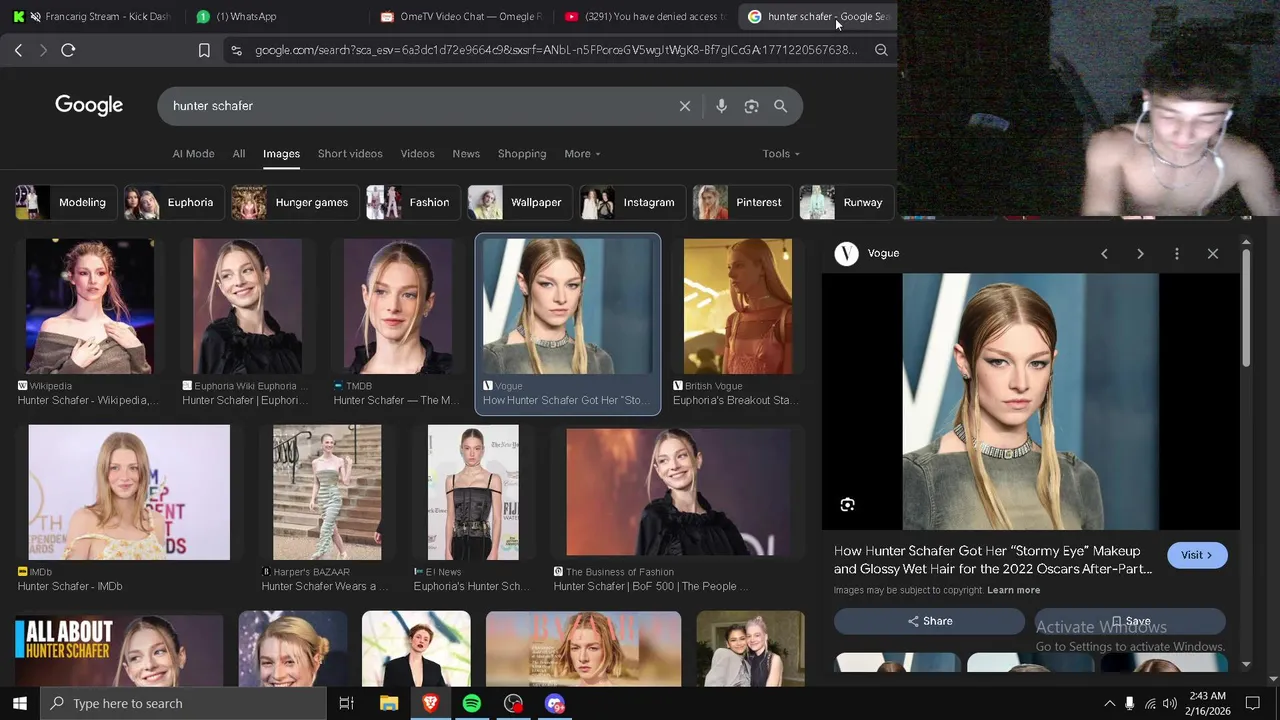The image size is (1280, 720).
Task: Filter images by Euphoria chip
Action: pyautogui.click(x=173, y=203)
